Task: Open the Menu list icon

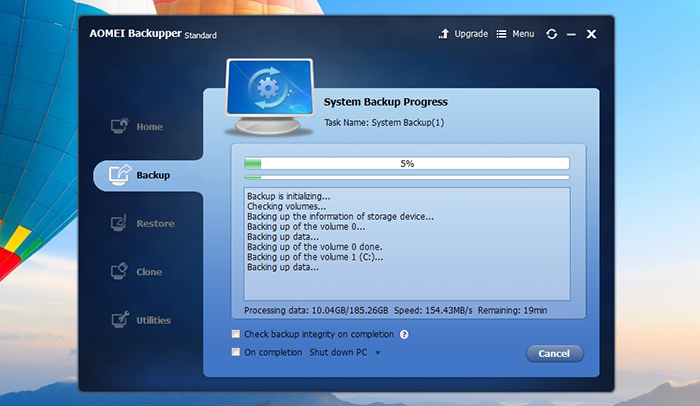Action: (x=501, y=34)
